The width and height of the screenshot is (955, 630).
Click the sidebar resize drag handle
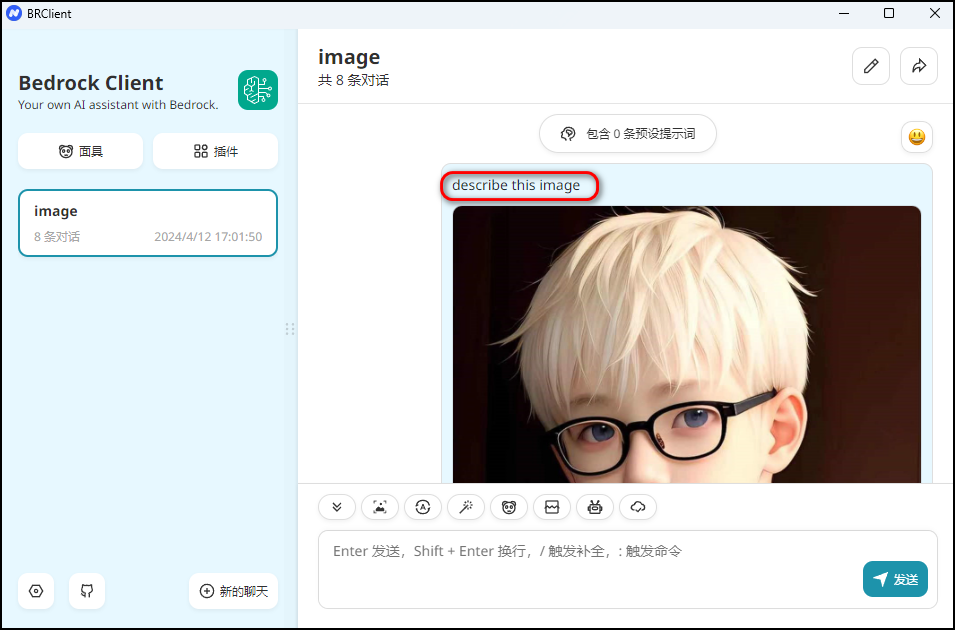click(x=290, y=329)
